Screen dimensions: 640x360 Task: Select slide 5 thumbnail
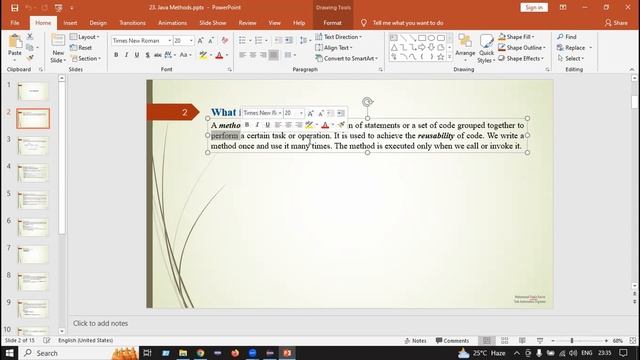point(33,200)
